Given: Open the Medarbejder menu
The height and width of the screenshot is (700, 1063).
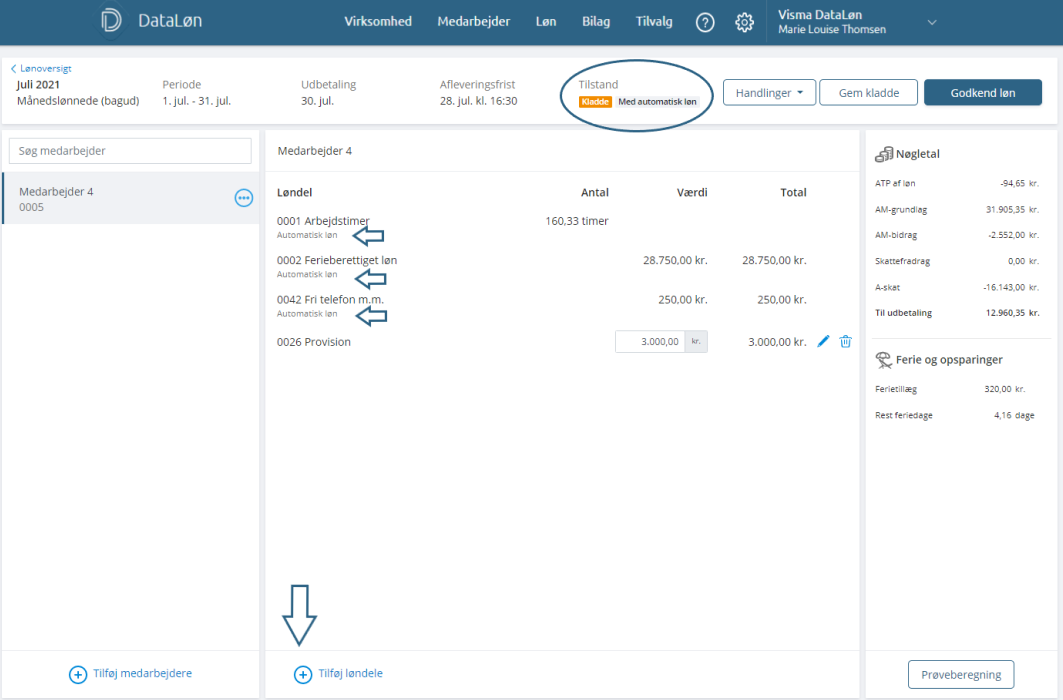Looking at the screenshot, I should pos(473,22).
